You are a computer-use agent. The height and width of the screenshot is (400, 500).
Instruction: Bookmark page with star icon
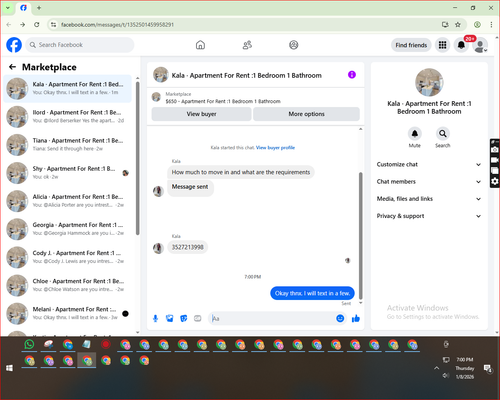click(458, 25)
